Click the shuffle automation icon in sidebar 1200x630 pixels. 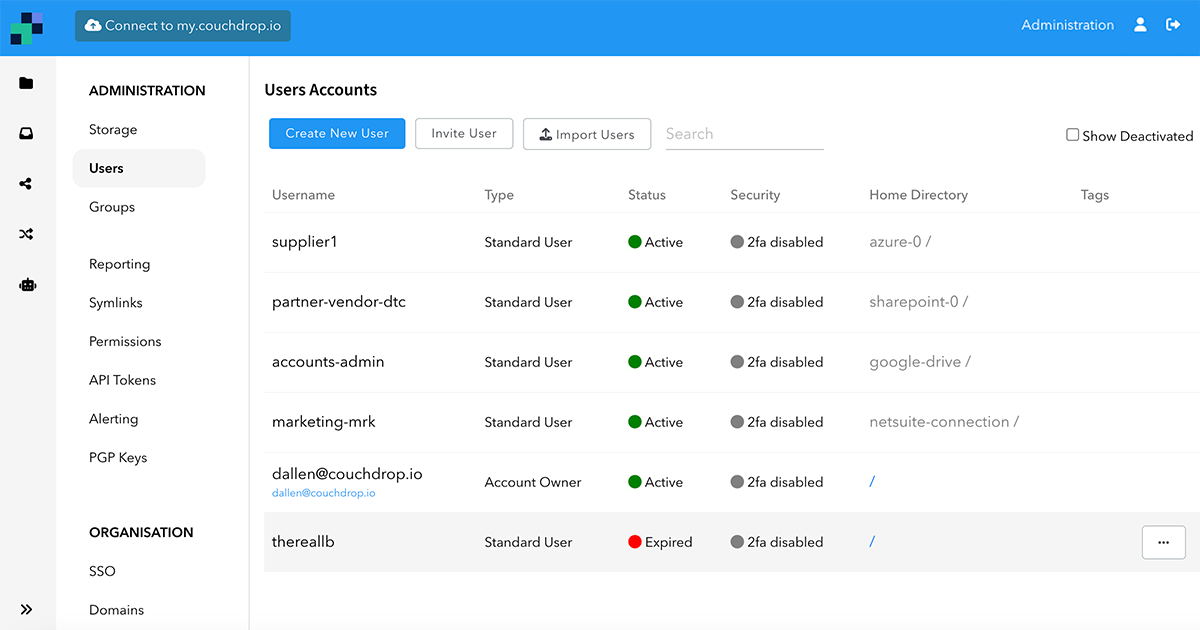click(26, 233)
